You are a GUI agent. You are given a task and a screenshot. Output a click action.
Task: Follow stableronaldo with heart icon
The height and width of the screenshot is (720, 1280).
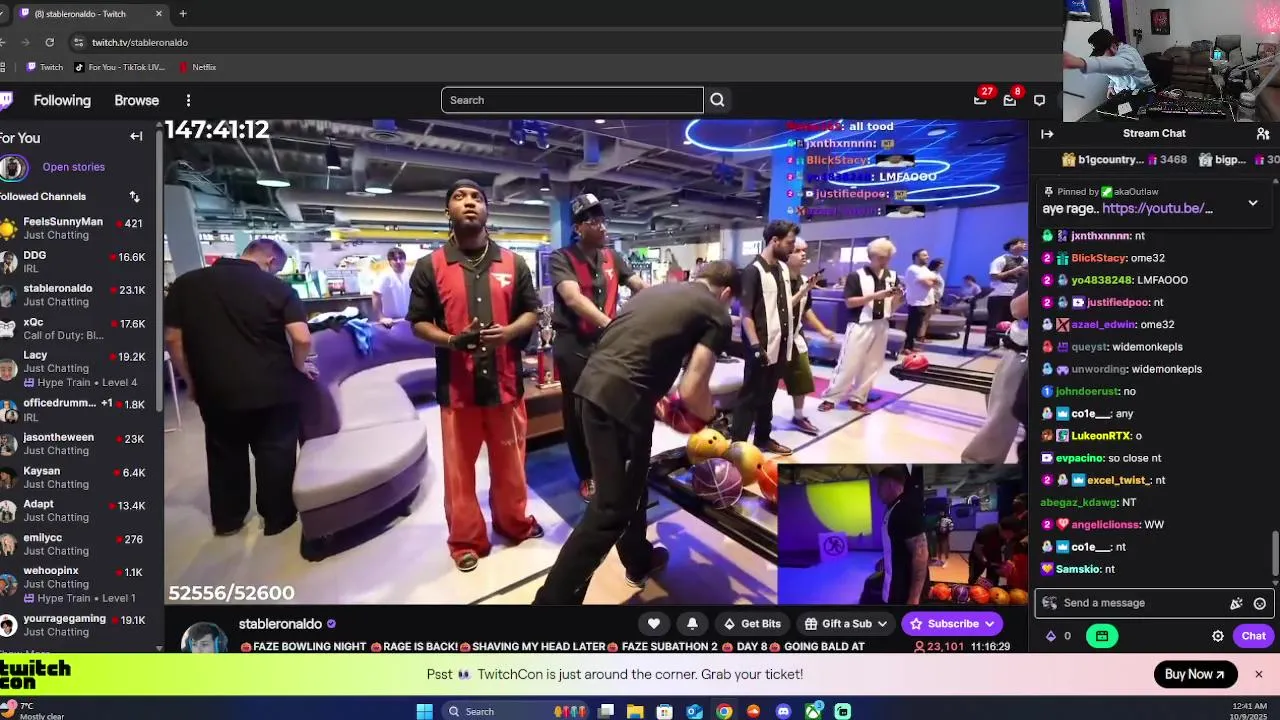[654, 623]
